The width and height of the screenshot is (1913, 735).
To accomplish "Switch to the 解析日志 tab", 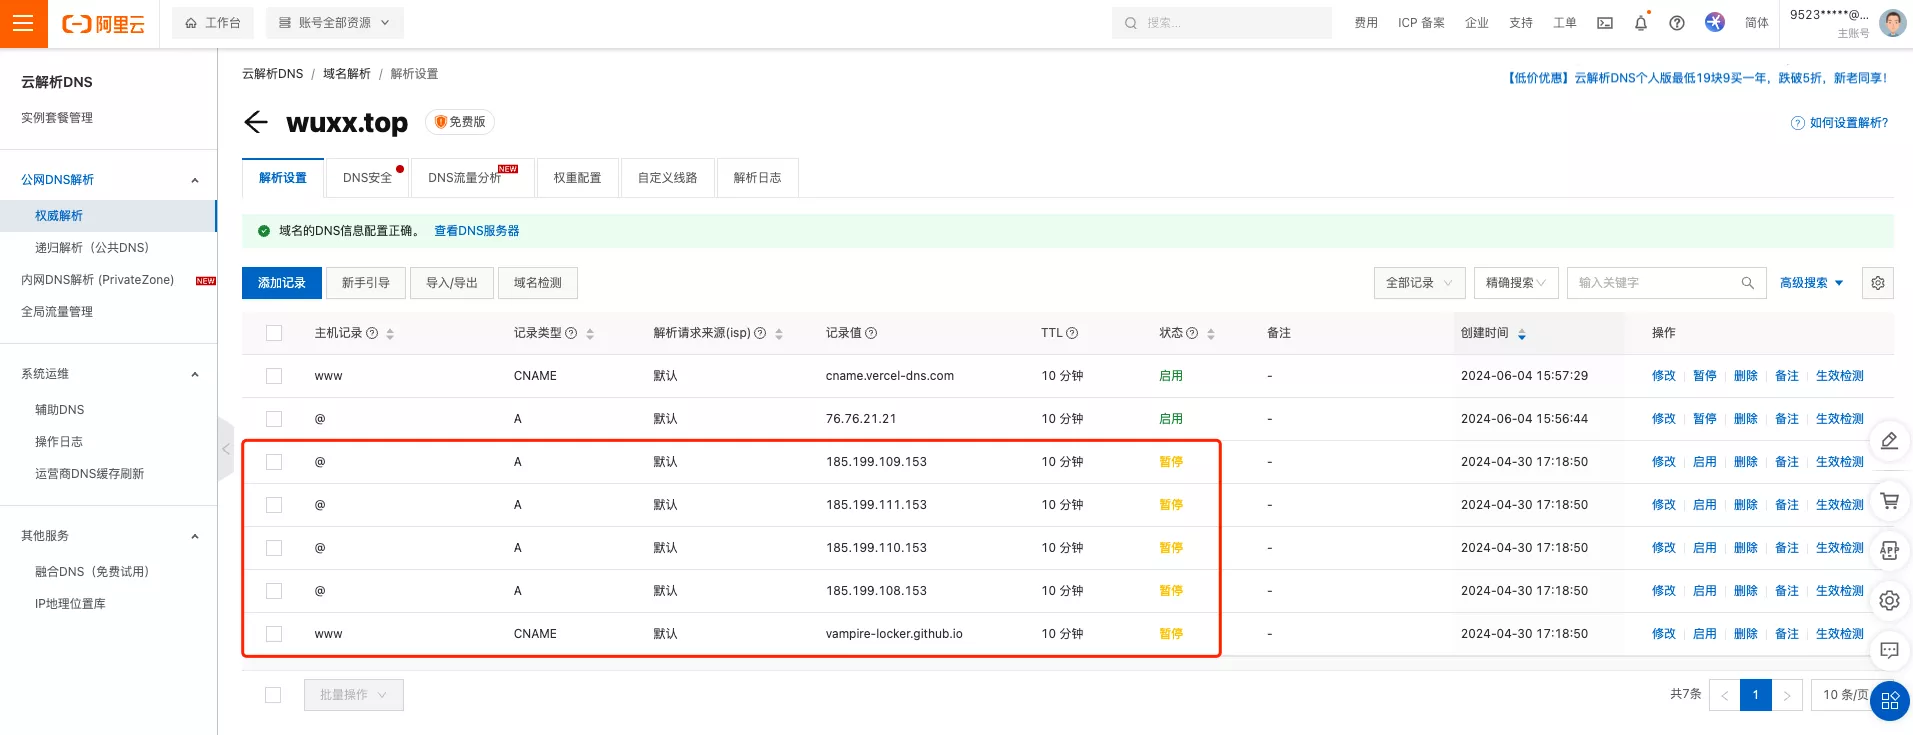I will 758,178.
